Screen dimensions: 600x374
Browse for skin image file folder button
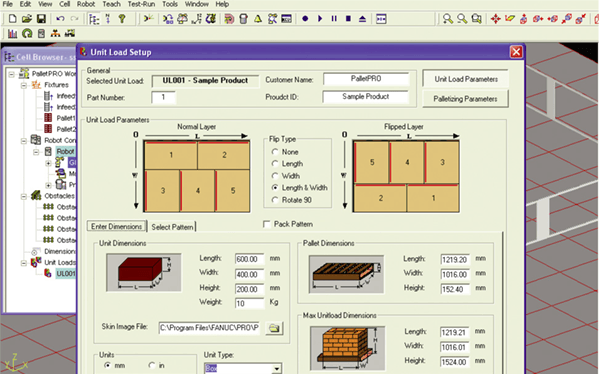click(x=274, y=328)
